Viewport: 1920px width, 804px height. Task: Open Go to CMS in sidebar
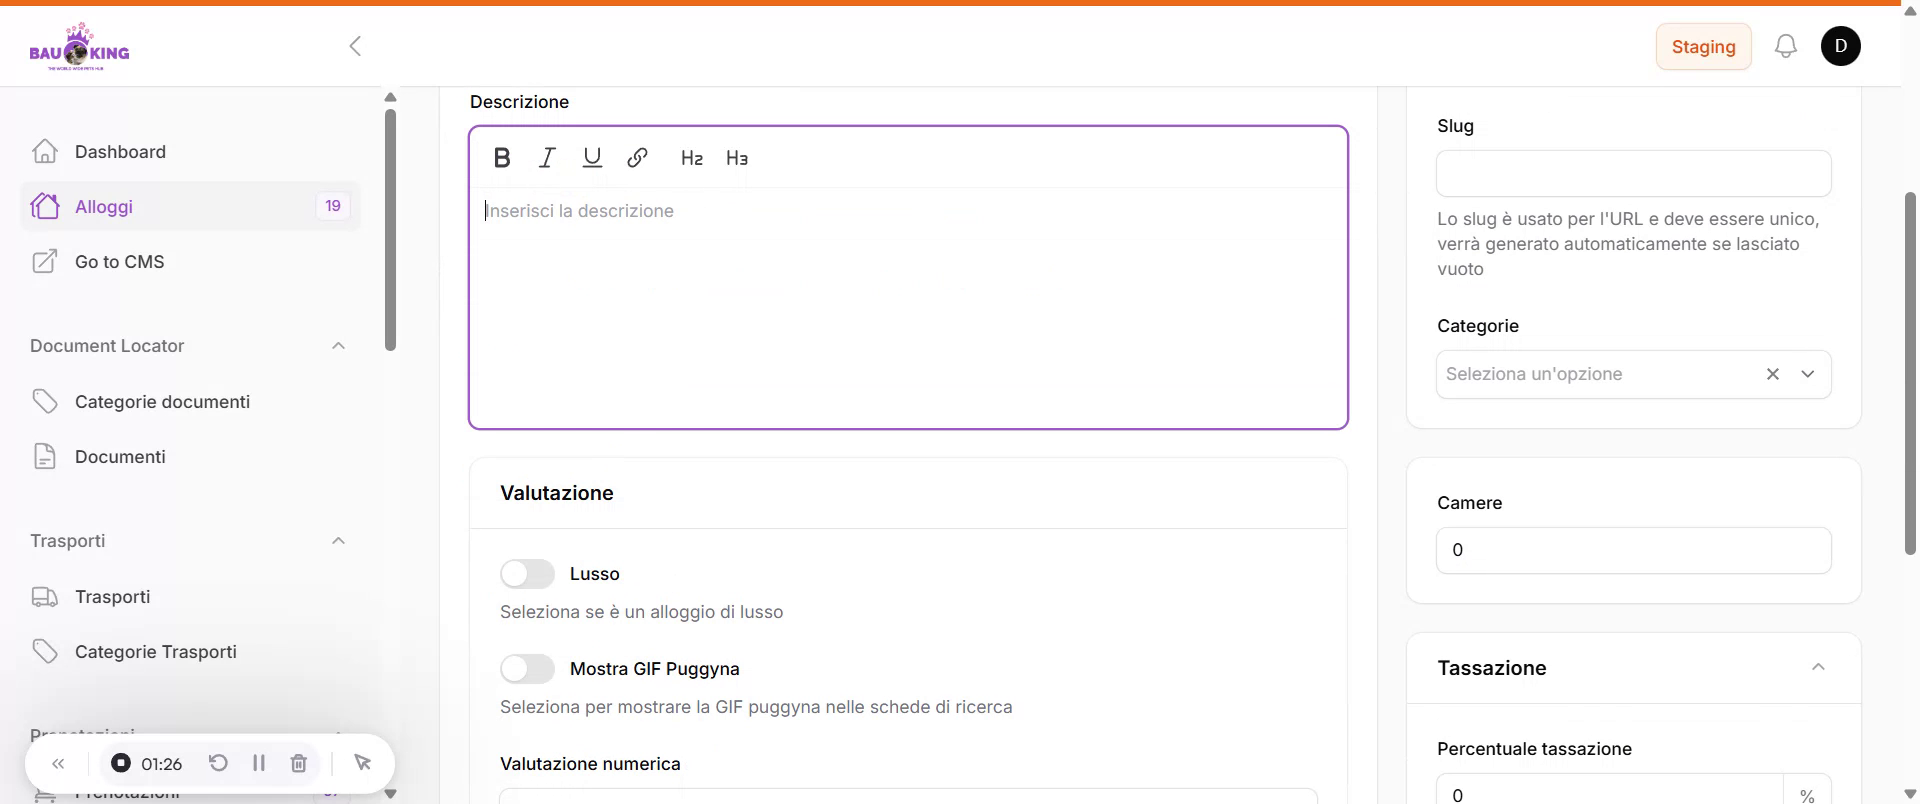[x=190, y=261]
